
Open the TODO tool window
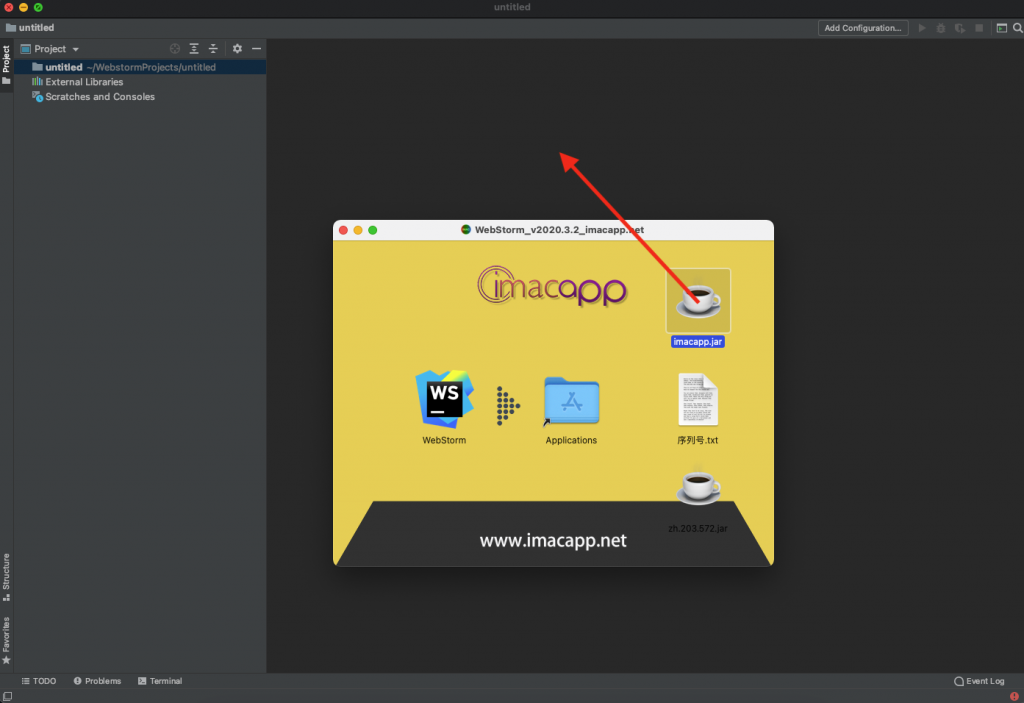point(39,681)
